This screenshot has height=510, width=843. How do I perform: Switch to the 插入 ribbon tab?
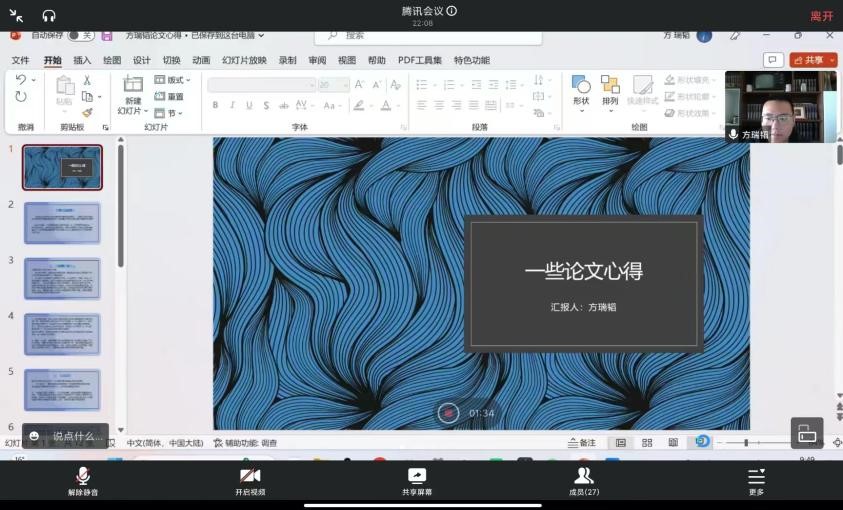point(82,60)
